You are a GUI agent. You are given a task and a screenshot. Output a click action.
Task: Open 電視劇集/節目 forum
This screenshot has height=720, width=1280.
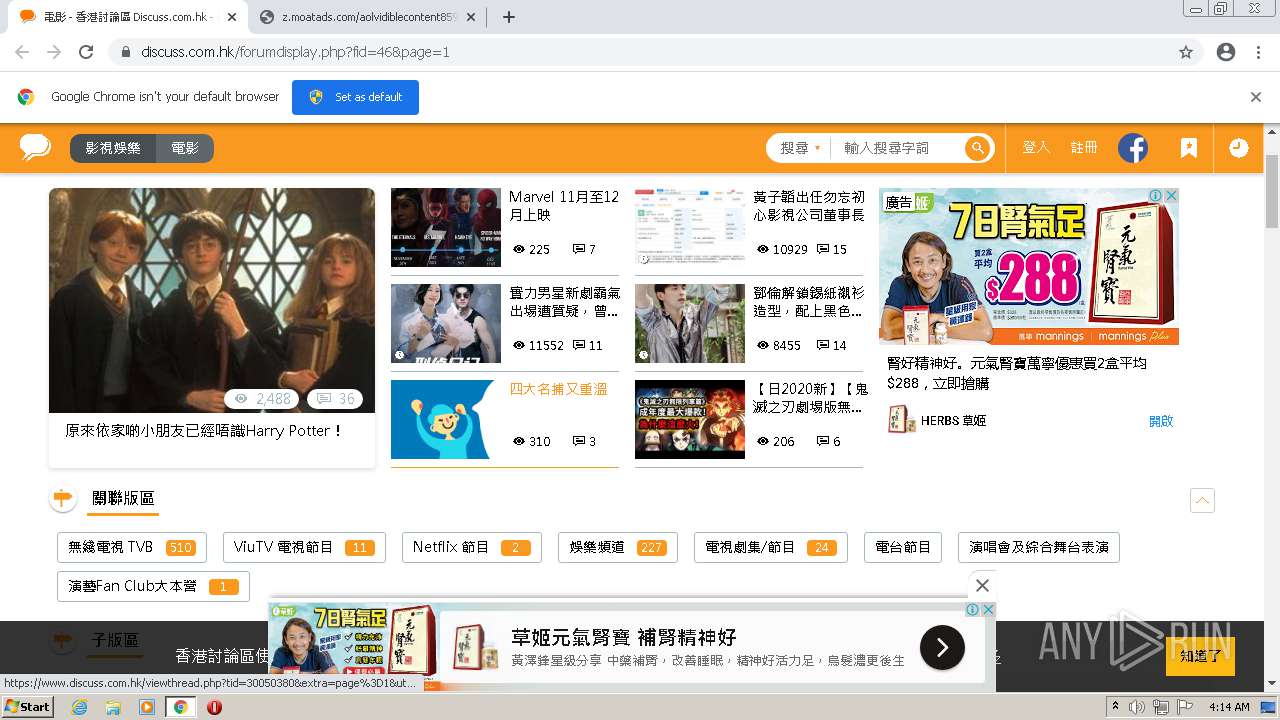[770, 547]
